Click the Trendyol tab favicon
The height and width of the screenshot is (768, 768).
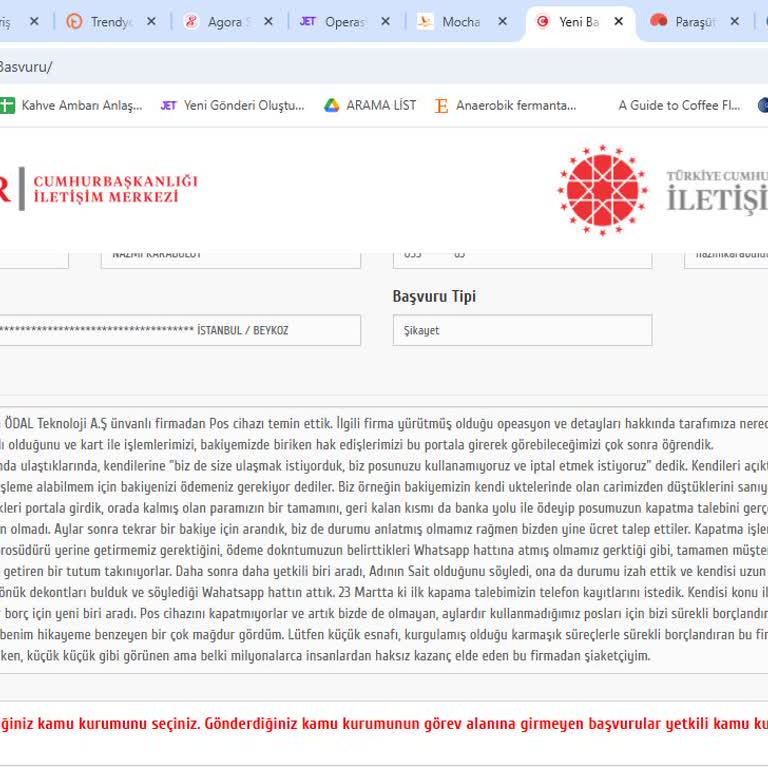[x=74, y=22]
